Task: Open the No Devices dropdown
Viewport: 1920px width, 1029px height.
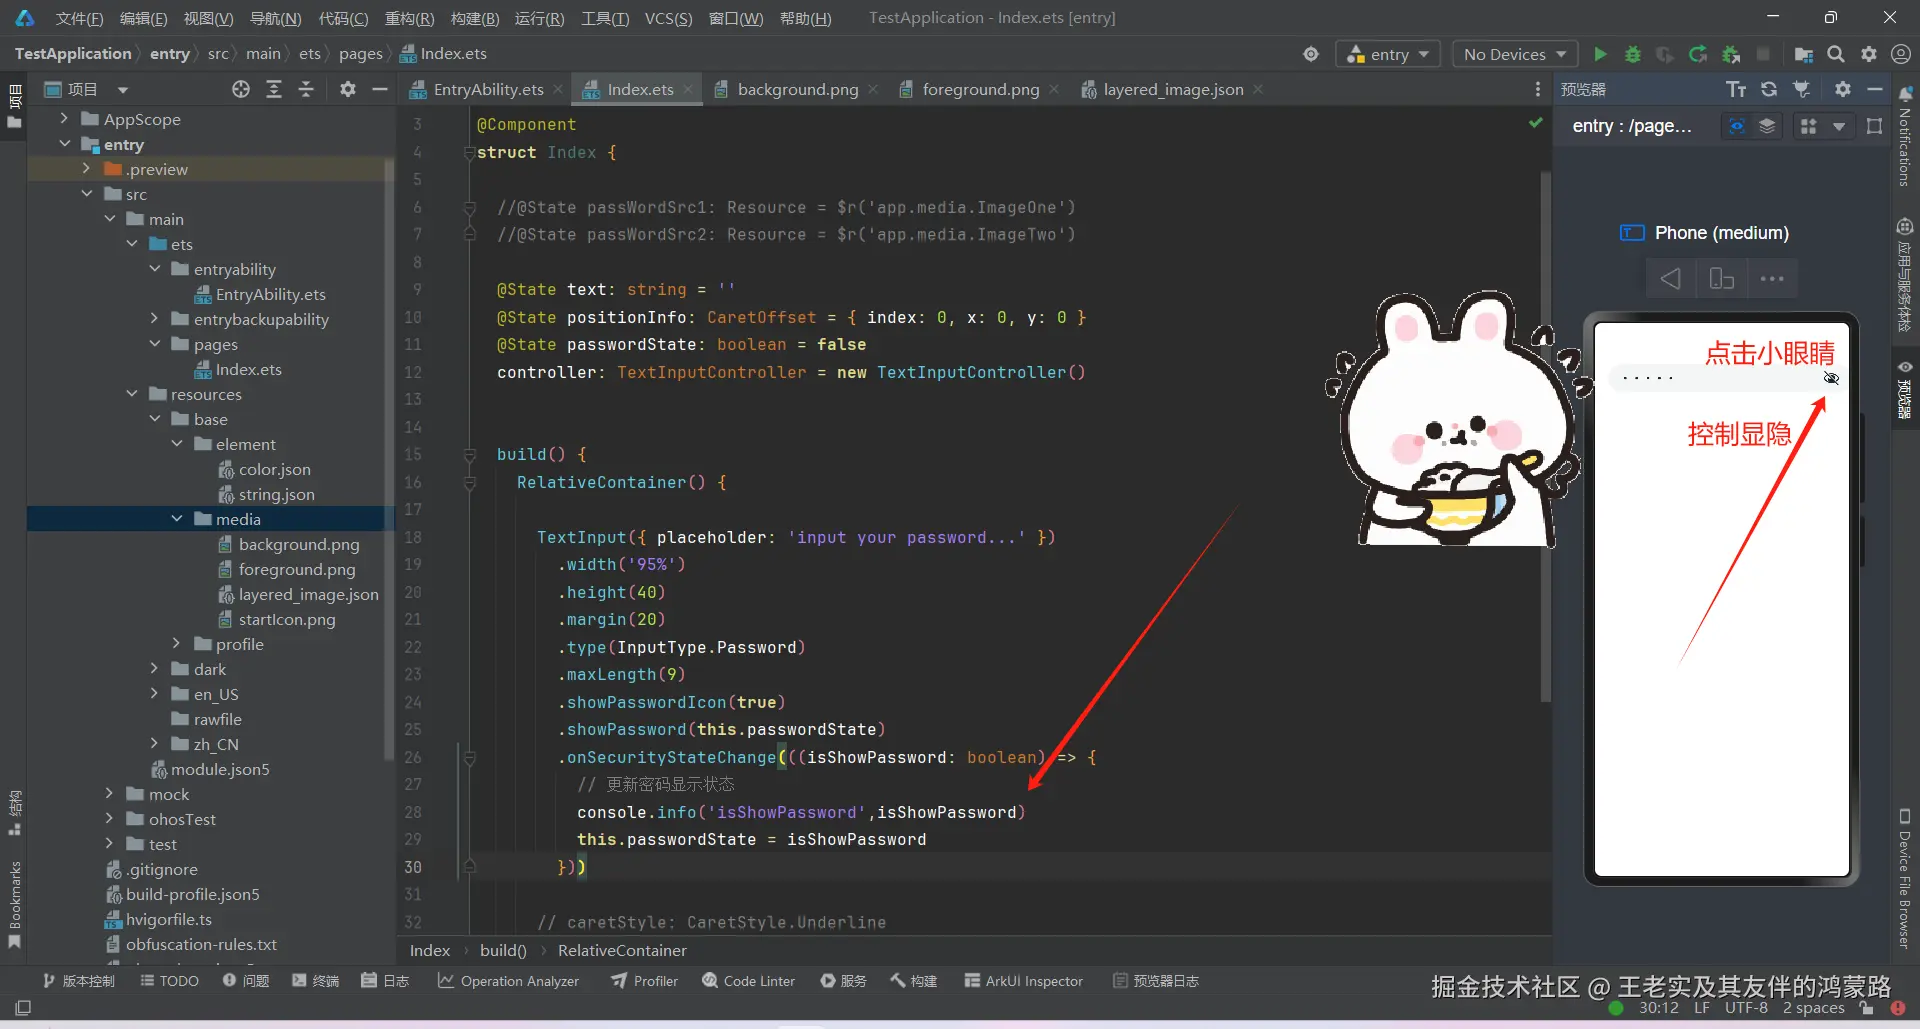Action: pos(1514,54)
